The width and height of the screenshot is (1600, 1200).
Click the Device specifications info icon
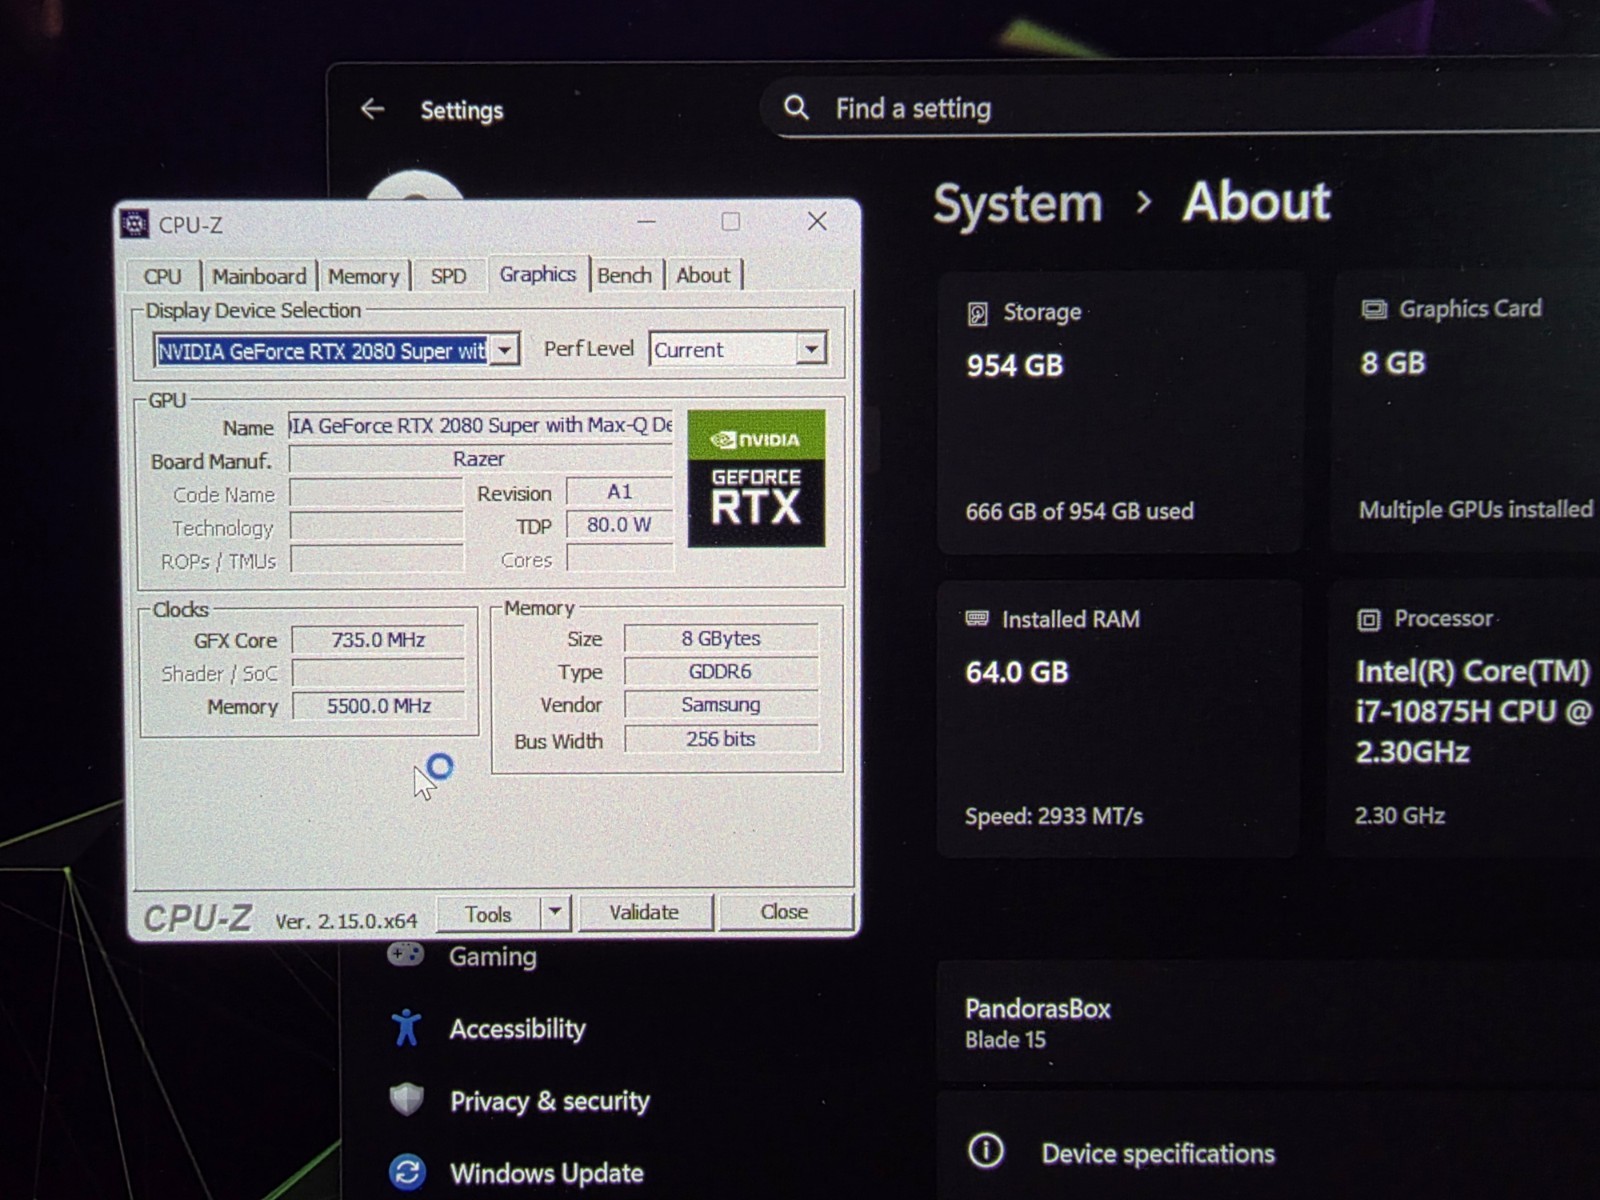[x=985, y=1151]
